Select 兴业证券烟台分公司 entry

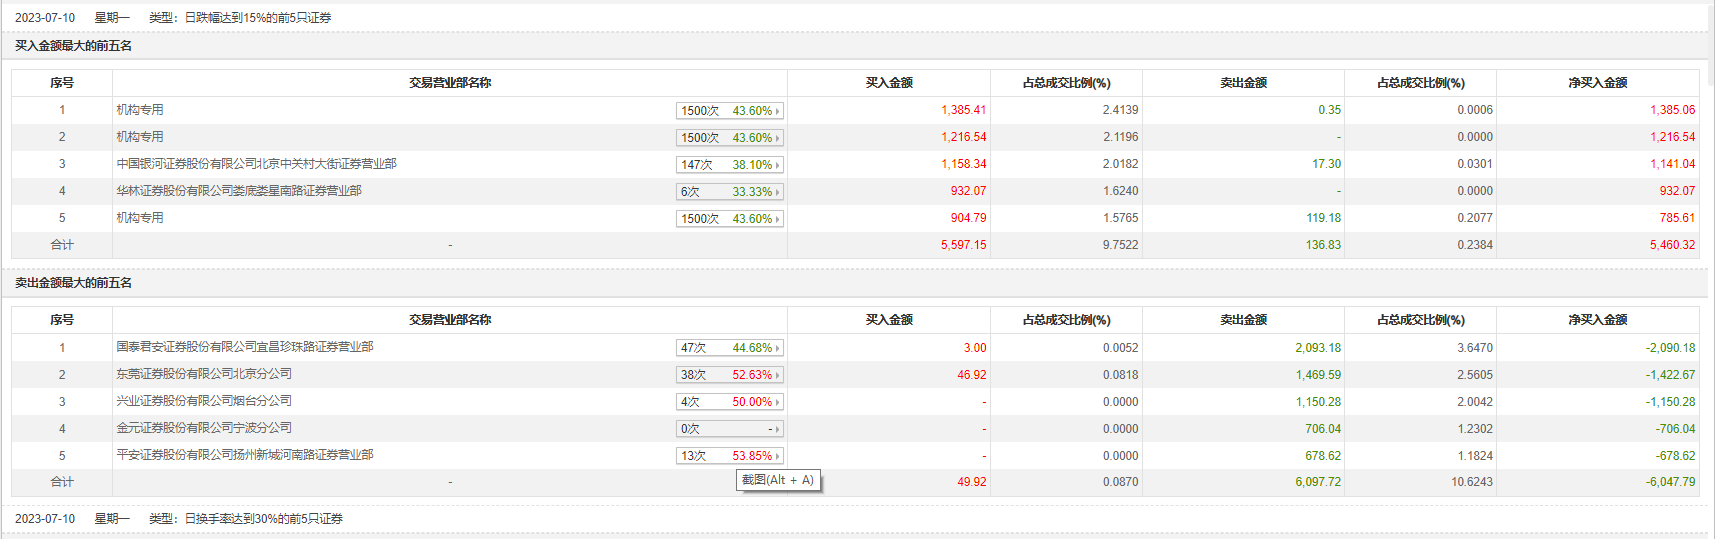pos(204,401)
